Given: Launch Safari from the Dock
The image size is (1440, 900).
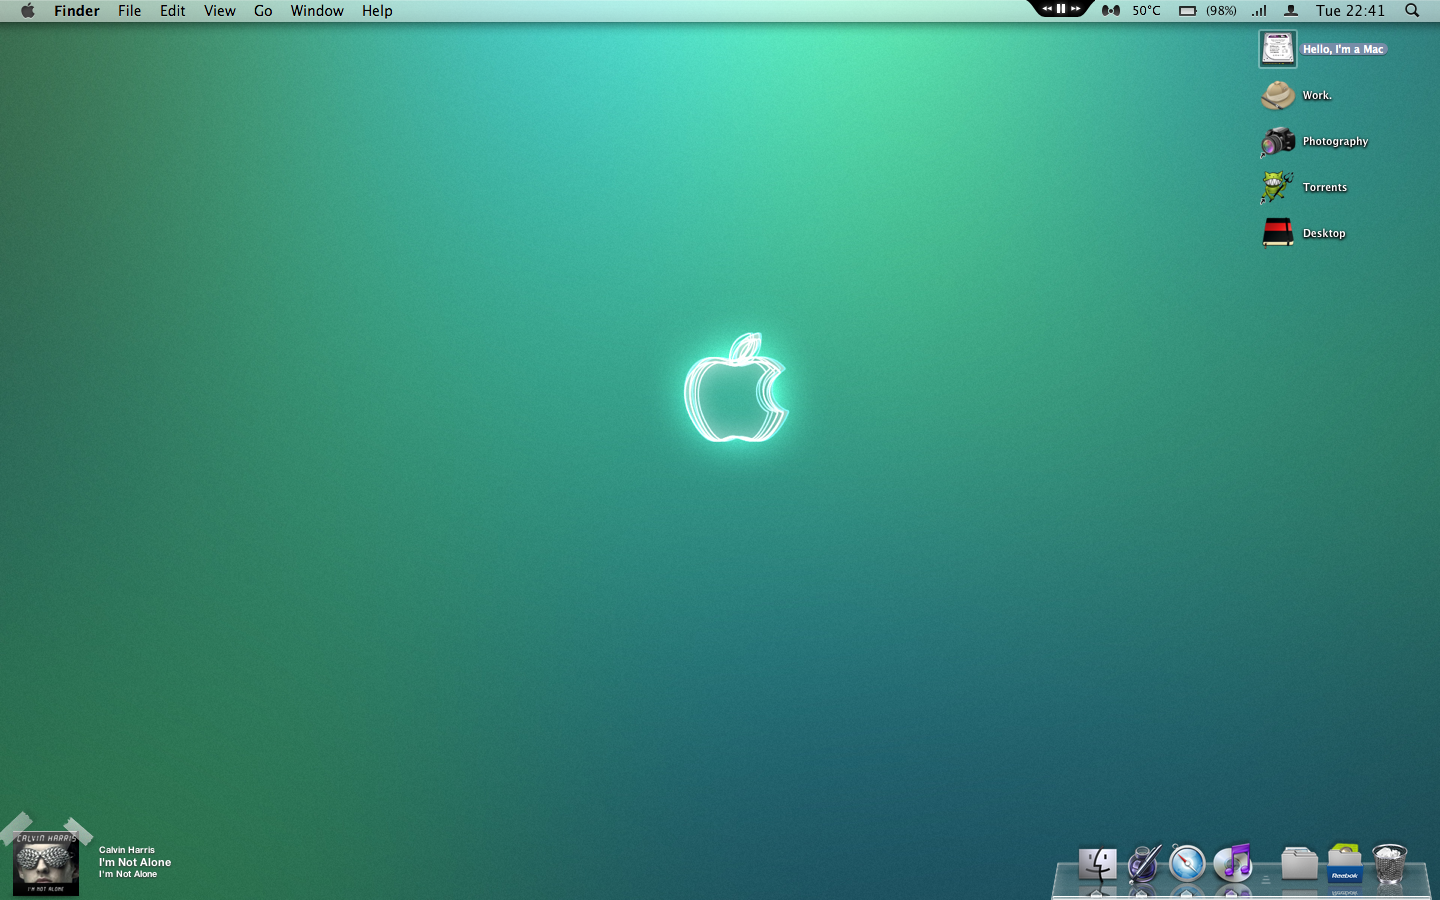Looking at the screenshot, I should click(1188, 864).
